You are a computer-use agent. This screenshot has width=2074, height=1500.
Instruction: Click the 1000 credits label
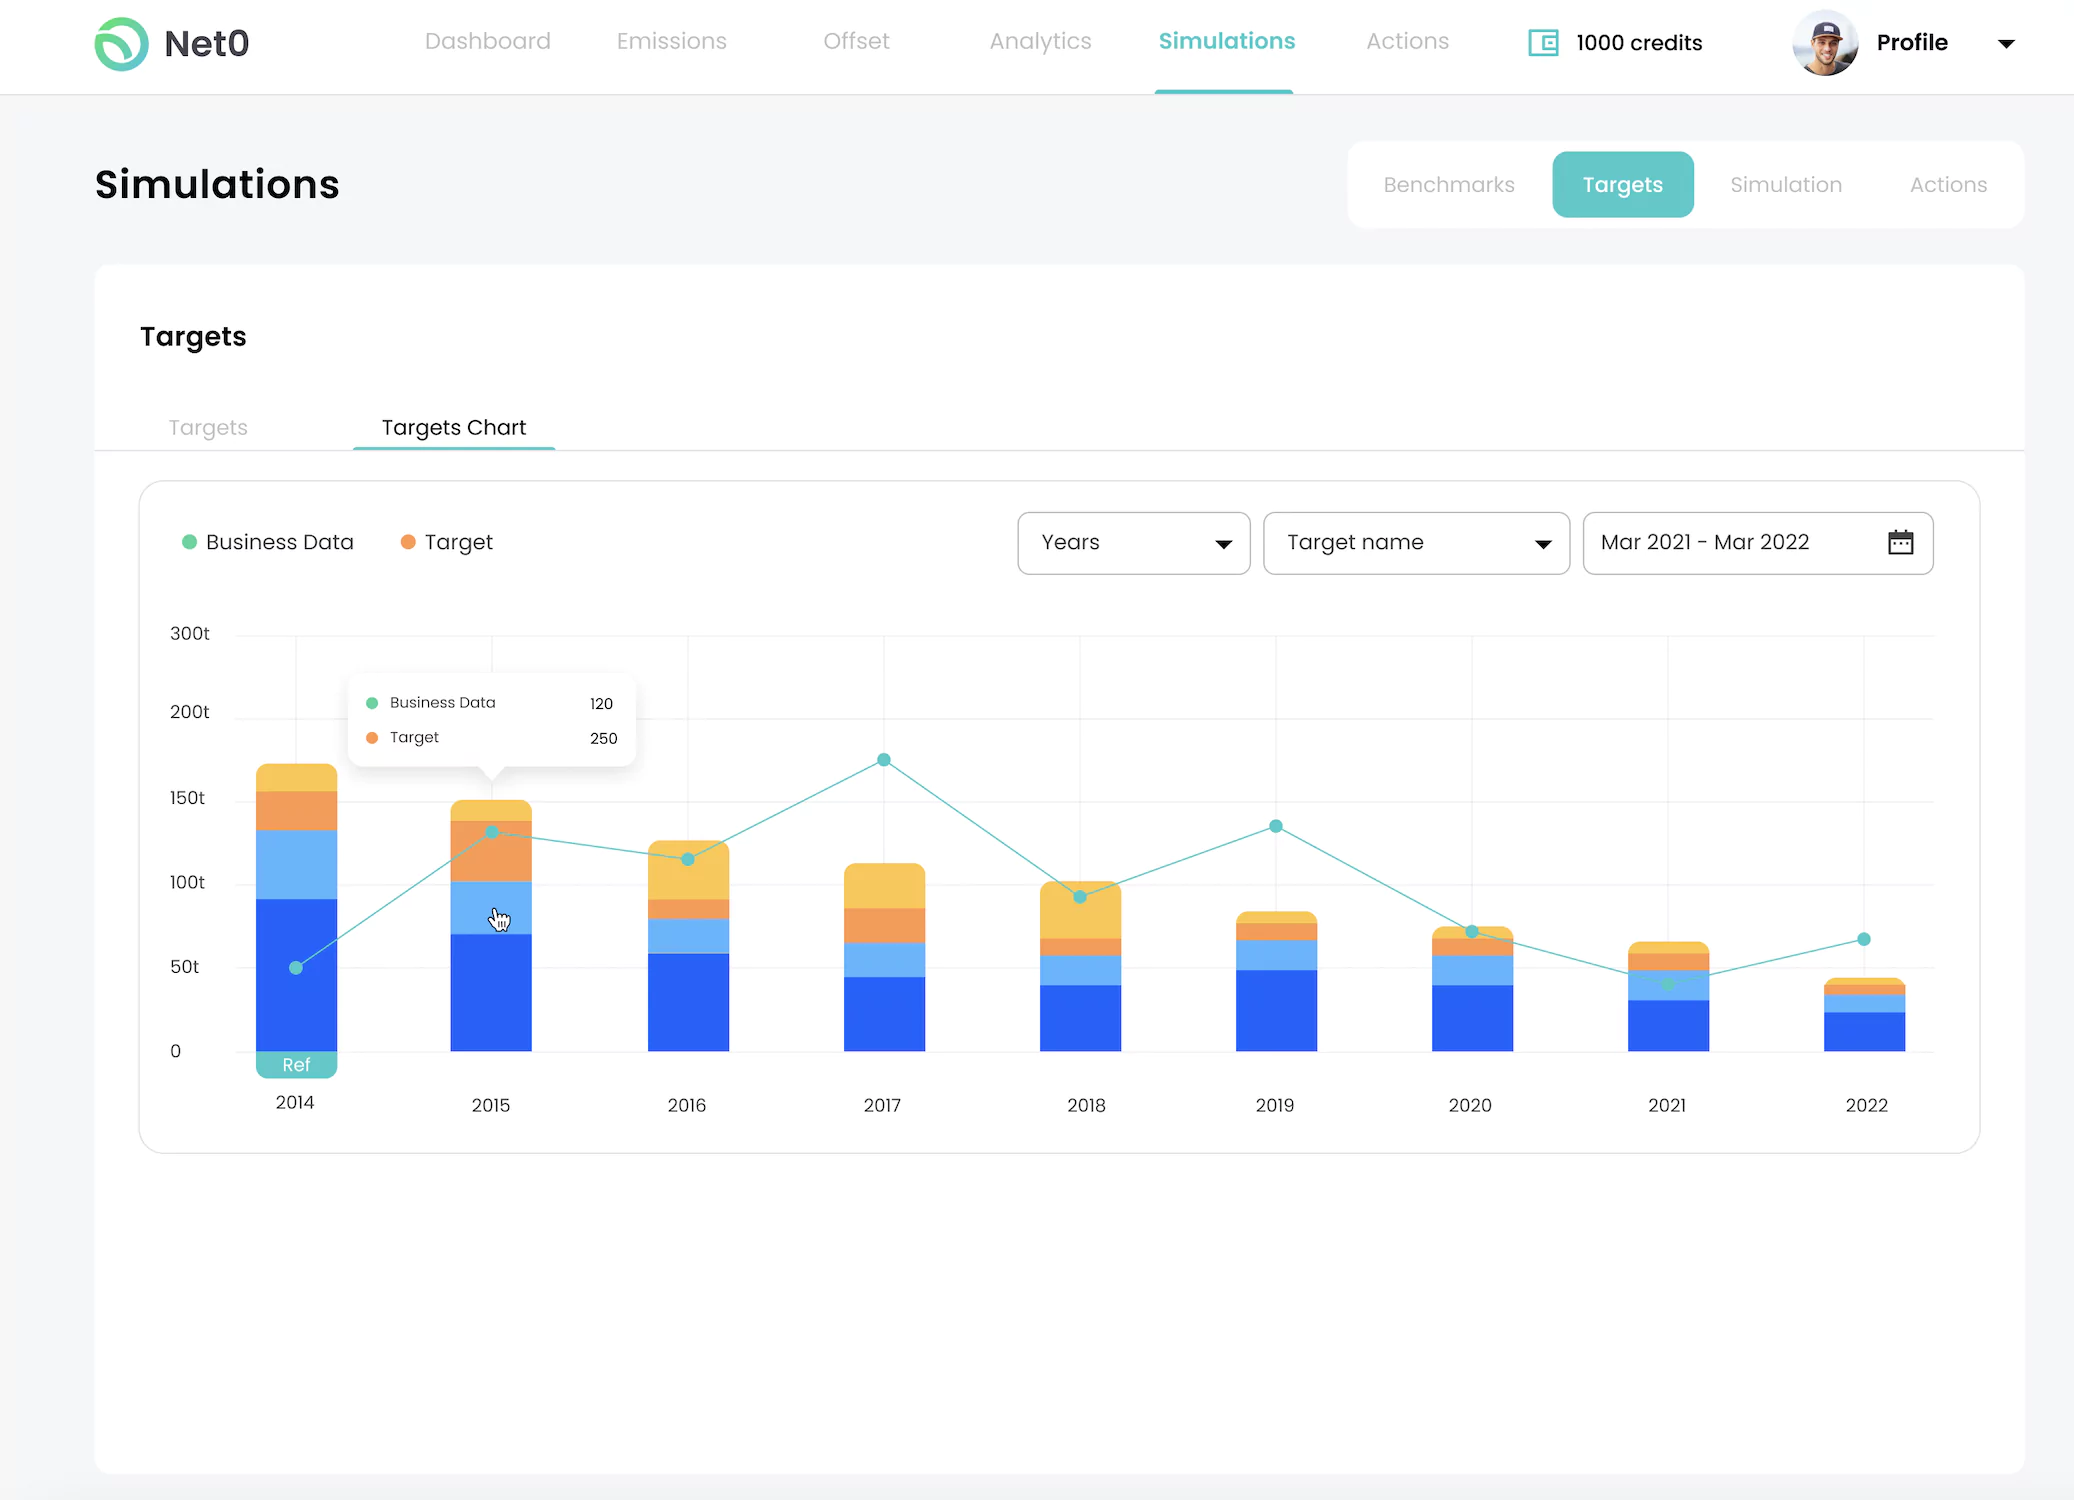(1638, 43)
